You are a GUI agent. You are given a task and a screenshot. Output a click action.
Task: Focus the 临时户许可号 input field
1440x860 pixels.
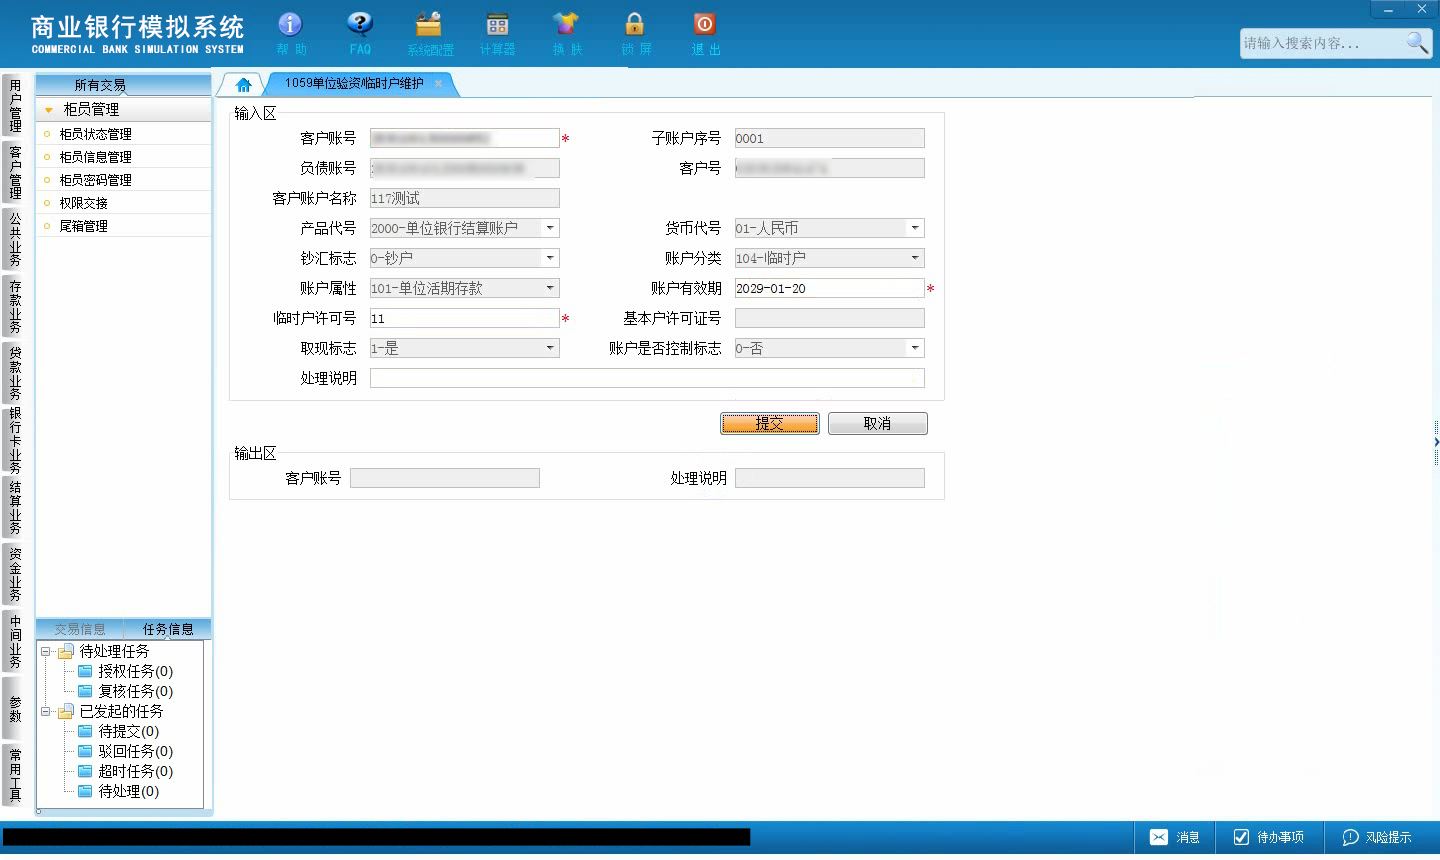click(x=464, y=318)
